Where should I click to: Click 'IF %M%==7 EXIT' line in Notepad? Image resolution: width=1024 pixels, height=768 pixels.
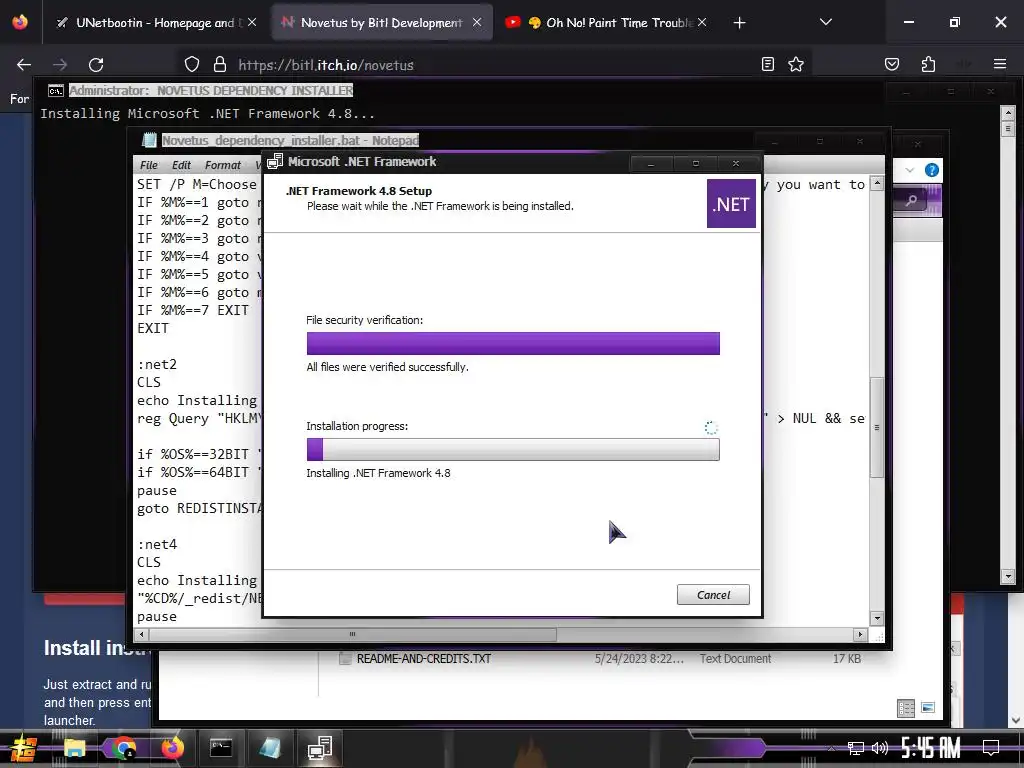coord(193,310)
